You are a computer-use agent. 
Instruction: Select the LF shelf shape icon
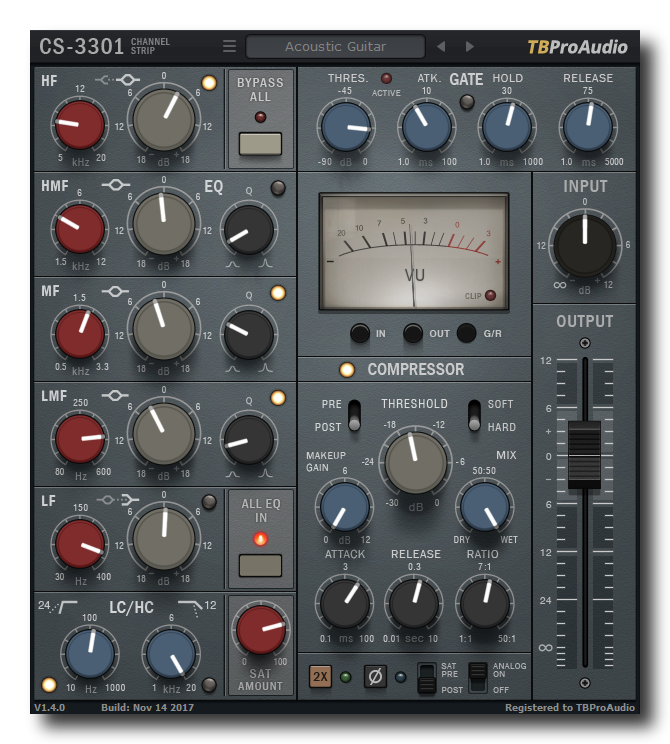point(129,500)
